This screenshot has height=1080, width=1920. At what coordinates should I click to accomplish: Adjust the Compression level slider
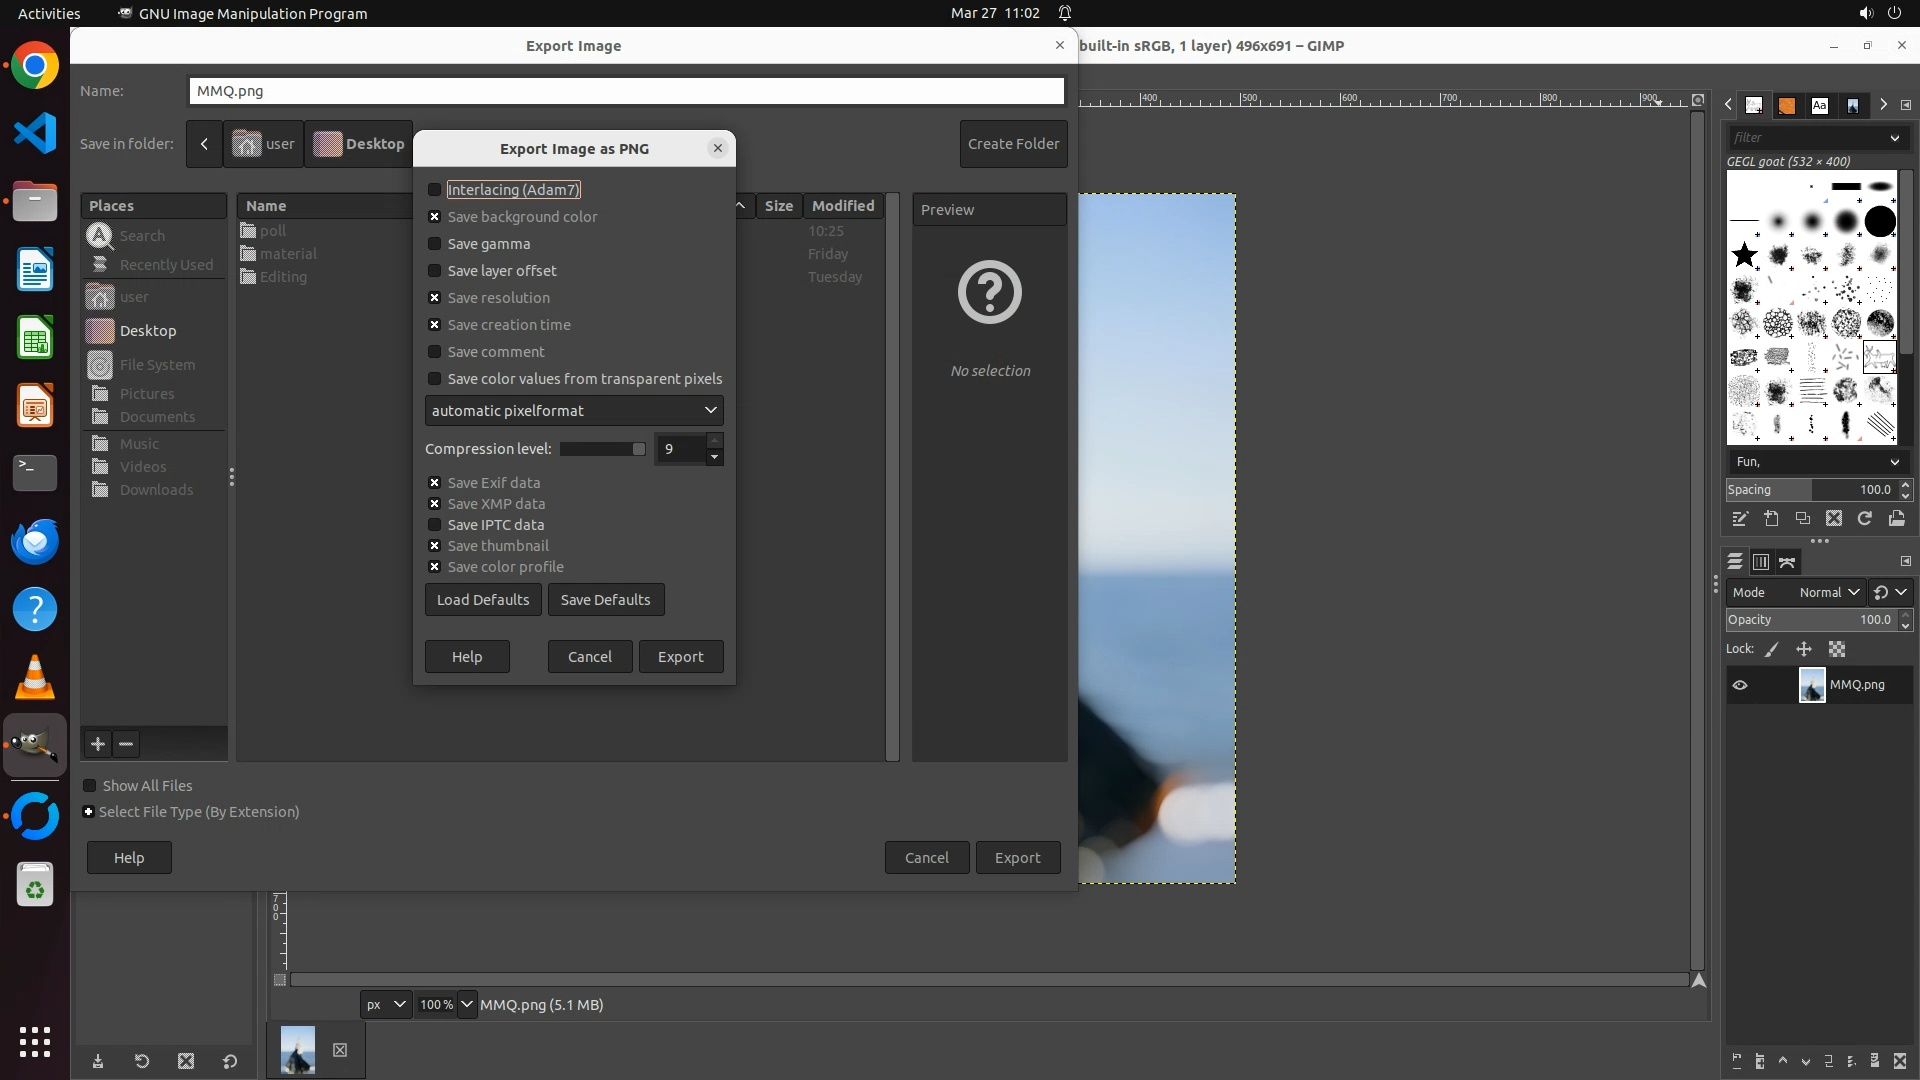coord(602,450)
